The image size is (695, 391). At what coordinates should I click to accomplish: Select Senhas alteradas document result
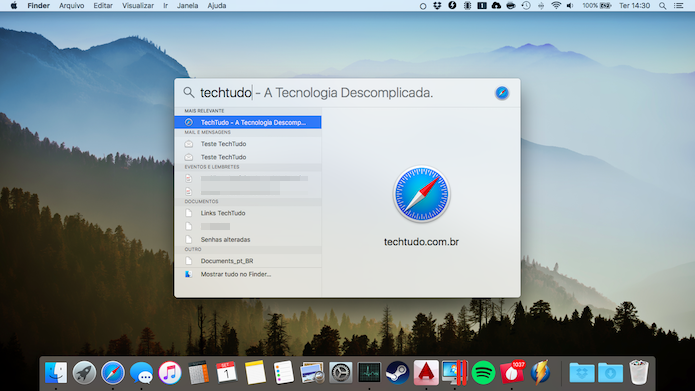[248, 239]
